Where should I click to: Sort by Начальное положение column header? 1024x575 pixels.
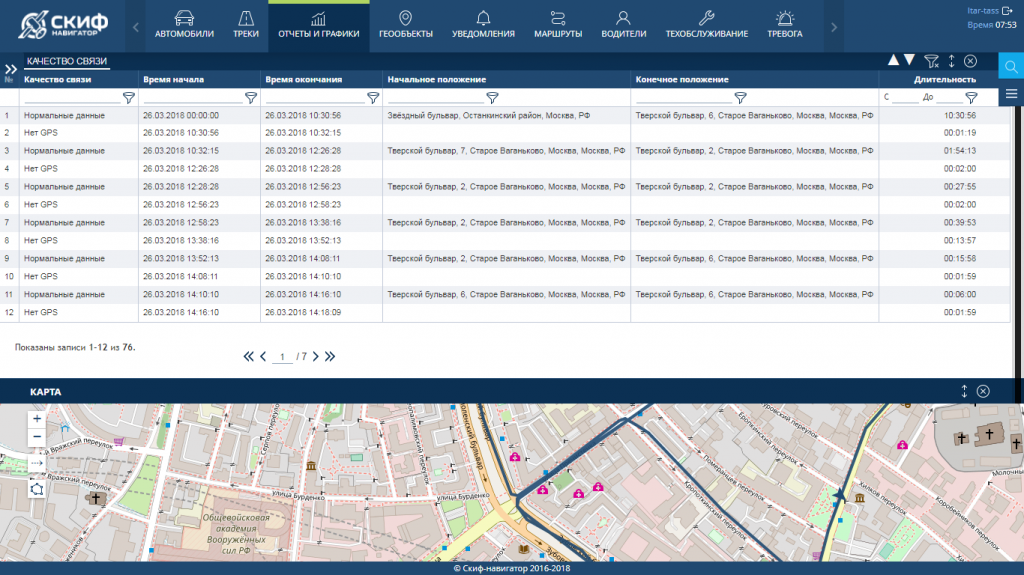point(437,79)
